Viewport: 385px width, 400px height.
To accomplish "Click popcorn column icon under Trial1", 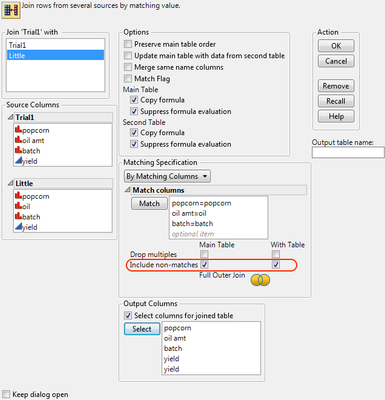I will (x=18, y=130).
